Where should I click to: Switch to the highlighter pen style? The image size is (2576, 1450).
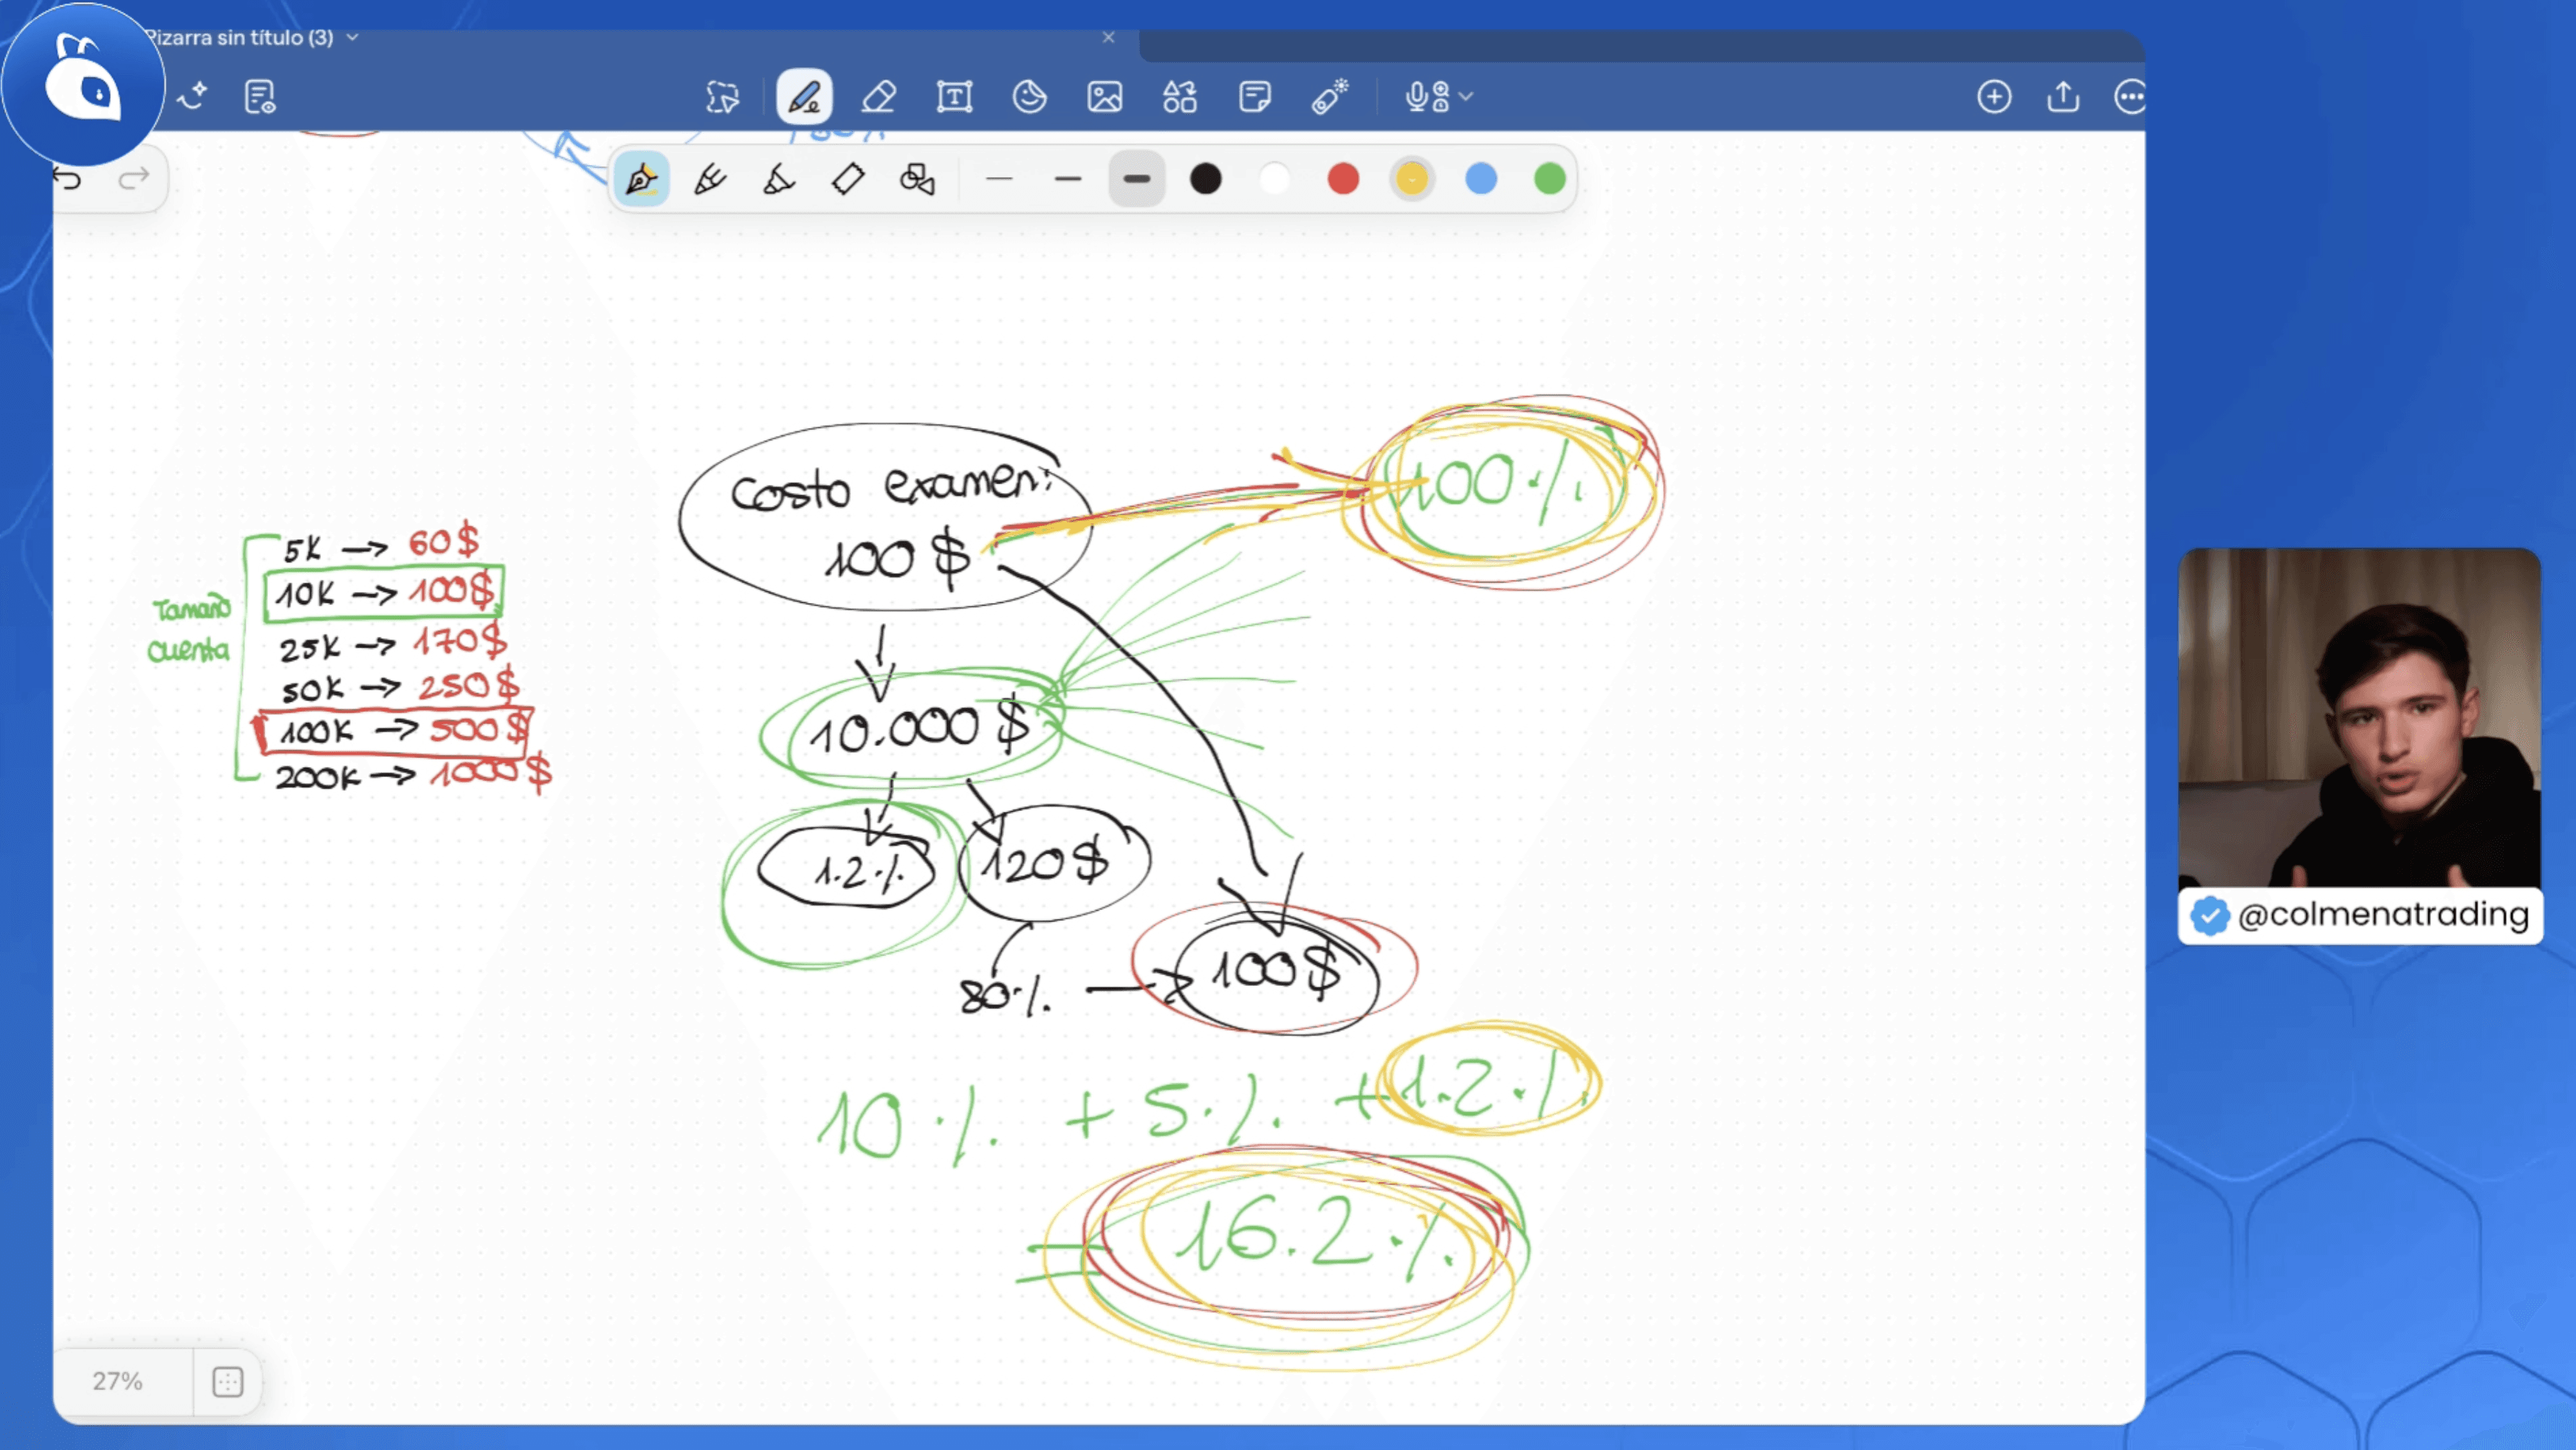point(779,180)
